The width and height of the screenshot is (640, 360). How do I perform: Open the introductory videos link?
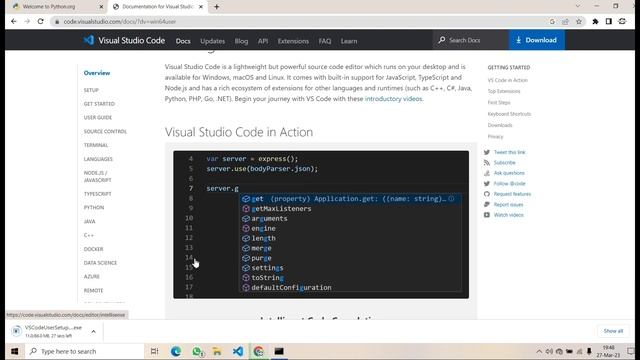(x=393, y=99)
